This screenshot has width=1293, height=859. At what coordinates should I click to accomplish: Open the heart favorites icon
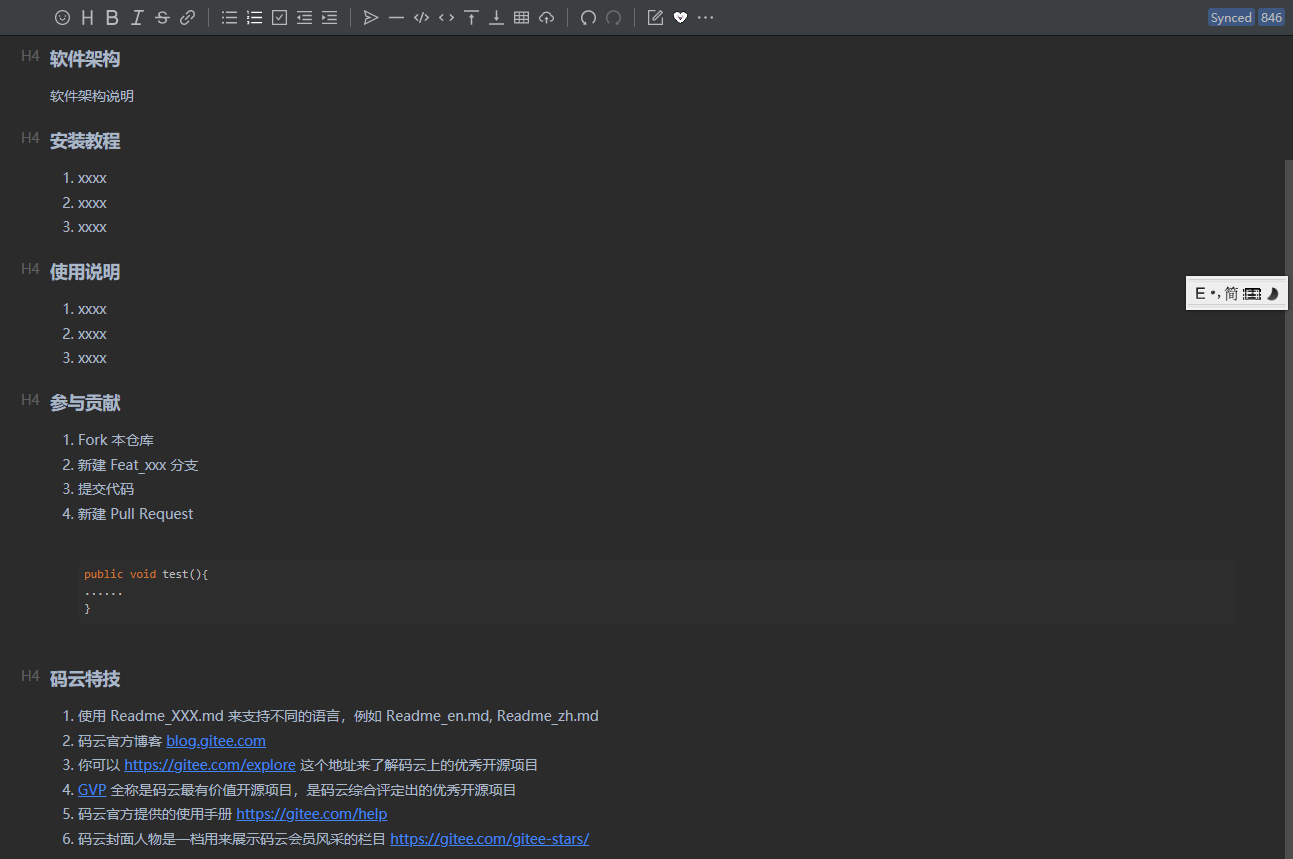680,17
